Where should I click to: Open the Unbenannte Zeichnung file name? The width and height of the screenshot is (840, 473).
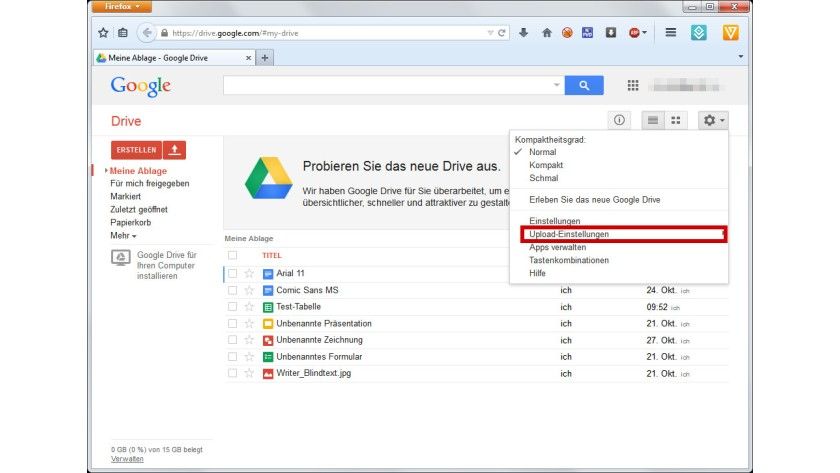(x=319, y=340)
